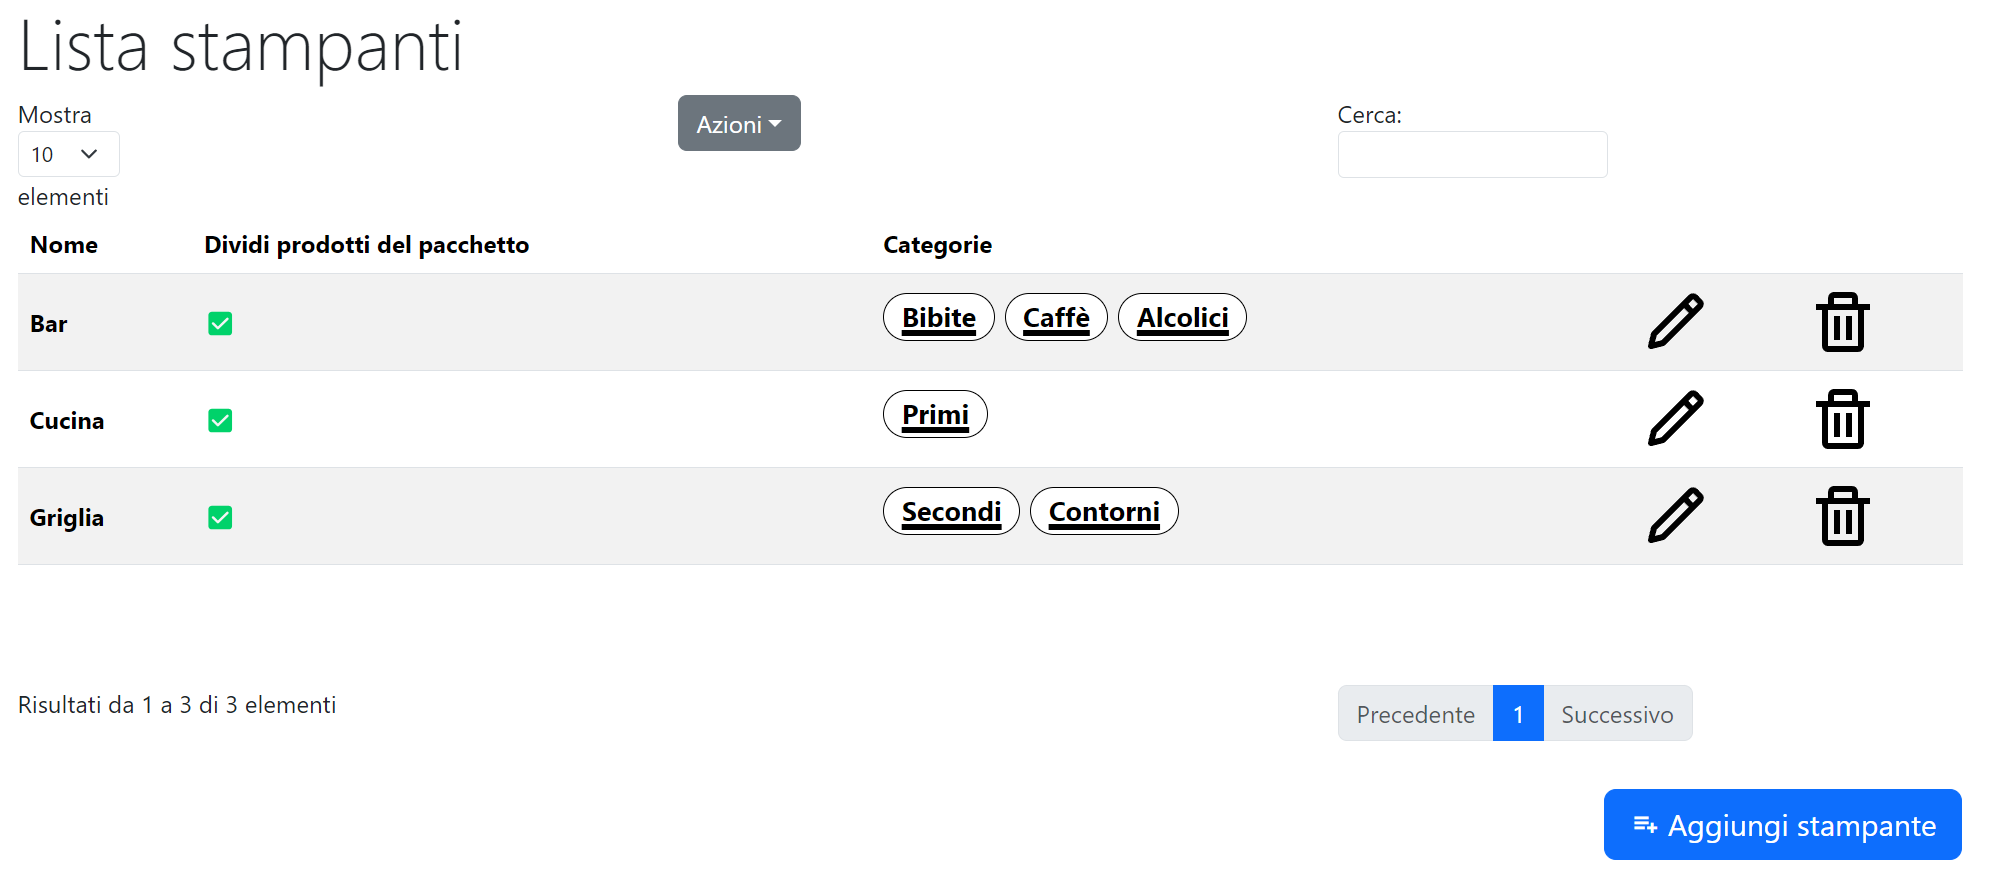Delete the Griglia printer with the trash icon

click(1842, 516)
